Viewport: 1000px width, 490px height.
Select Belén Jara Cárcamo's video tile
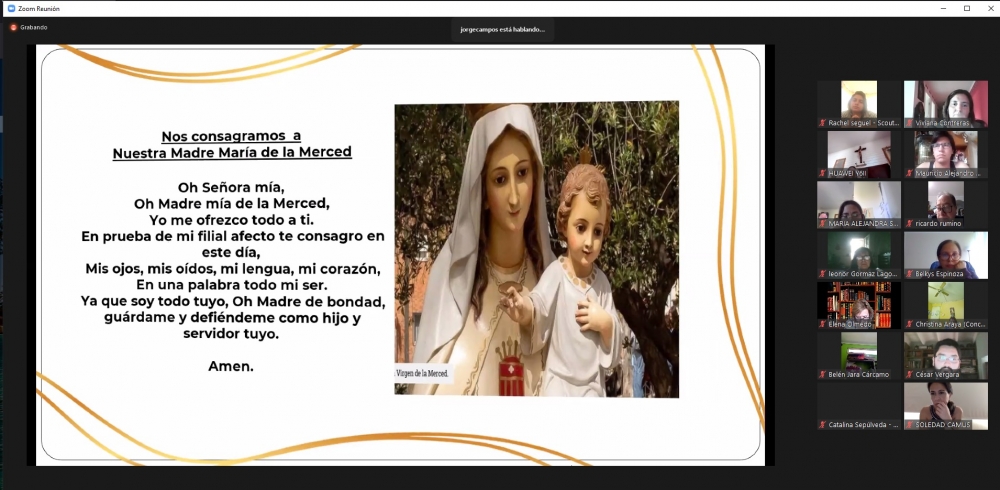[x=859, y=351]
